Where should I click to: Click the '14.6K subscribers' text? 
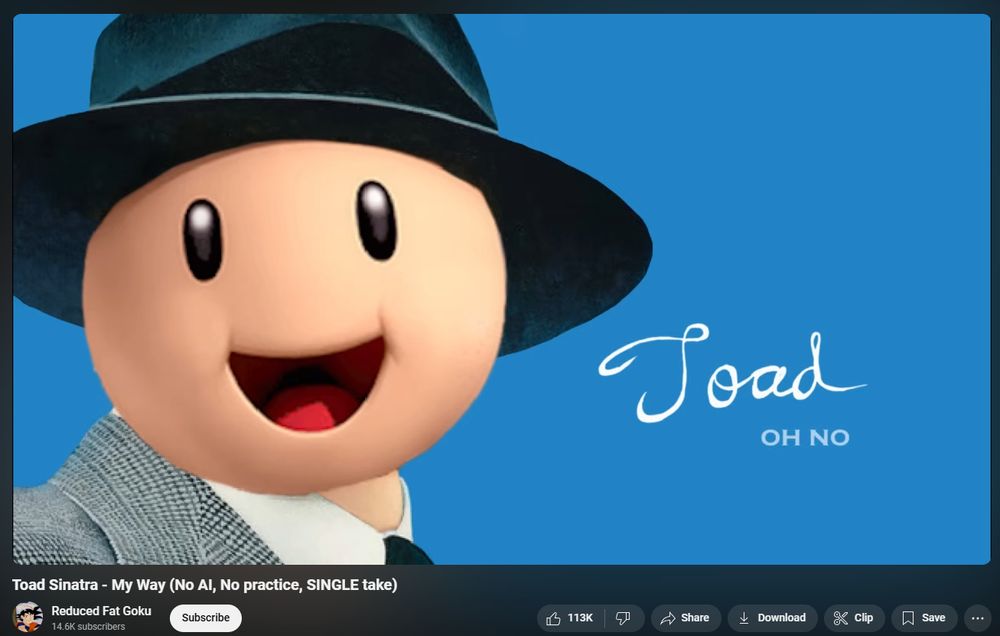(88, 626)
